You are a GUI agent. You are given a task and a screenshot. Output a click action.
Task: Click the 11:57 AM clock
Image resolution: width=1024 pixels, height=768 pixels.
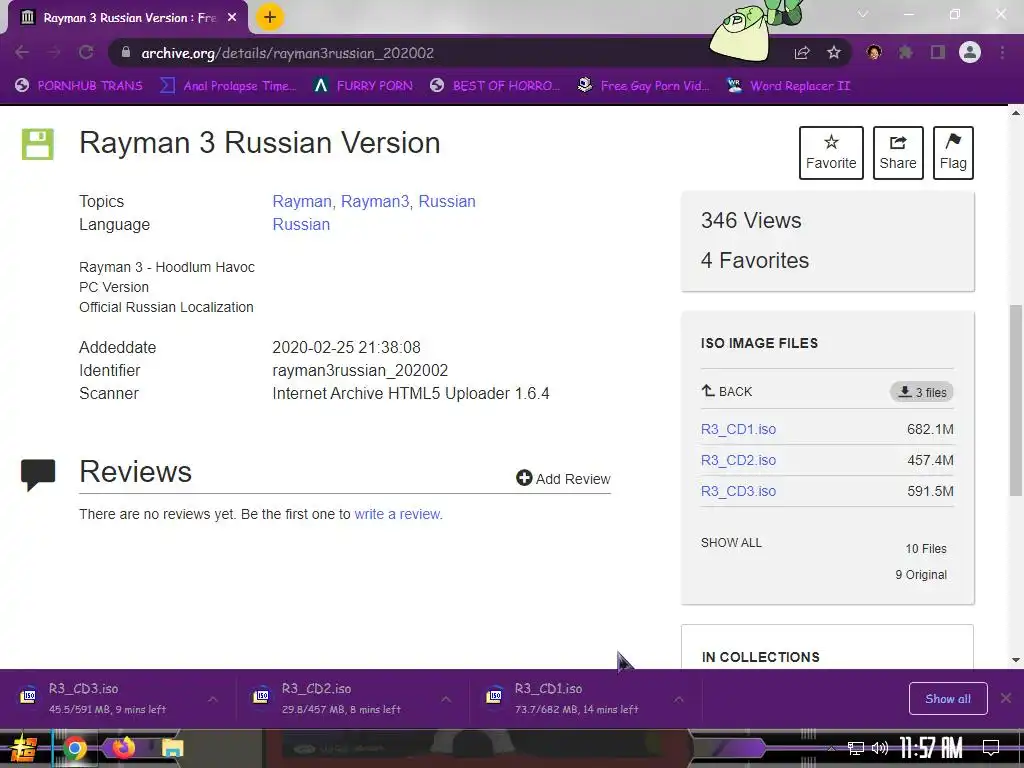point(931,748)
